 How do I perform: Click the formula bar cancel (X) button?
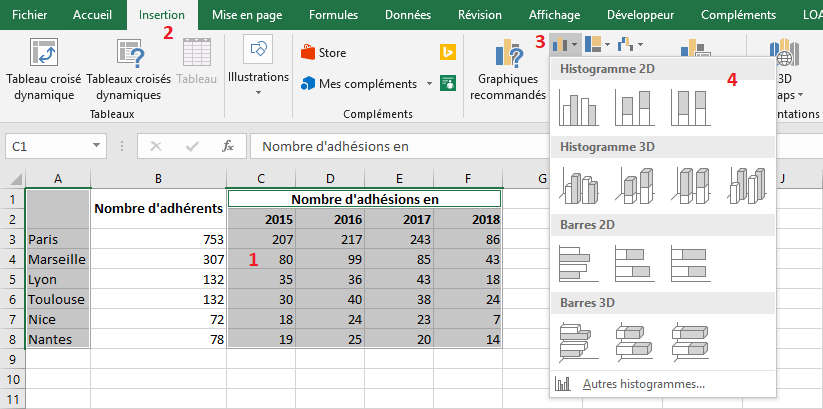point(156,146)
